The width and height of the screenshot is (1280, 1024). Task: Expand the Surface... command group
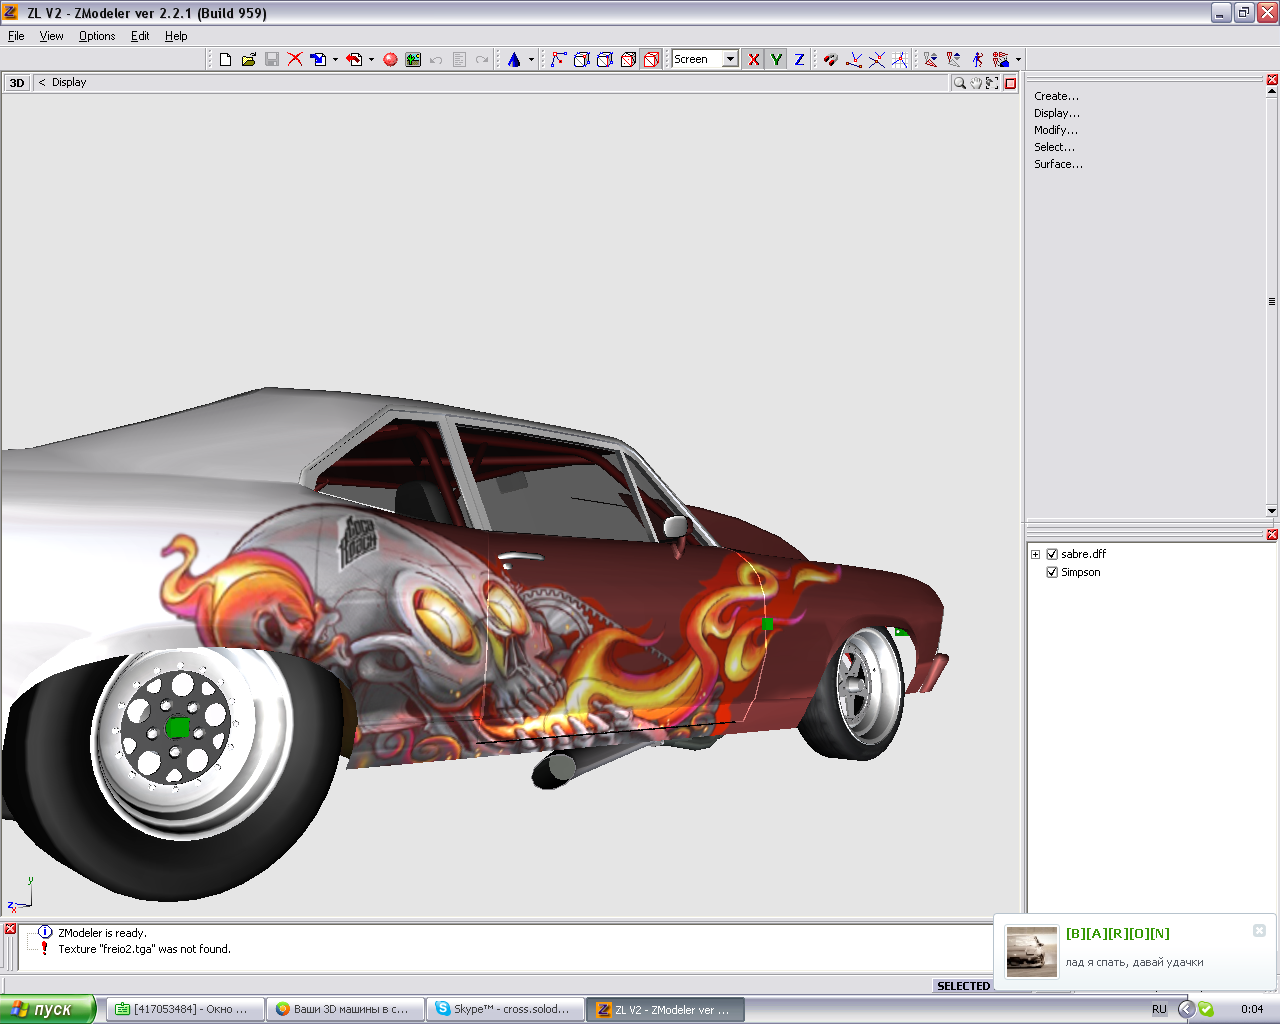click(1058, 164)
